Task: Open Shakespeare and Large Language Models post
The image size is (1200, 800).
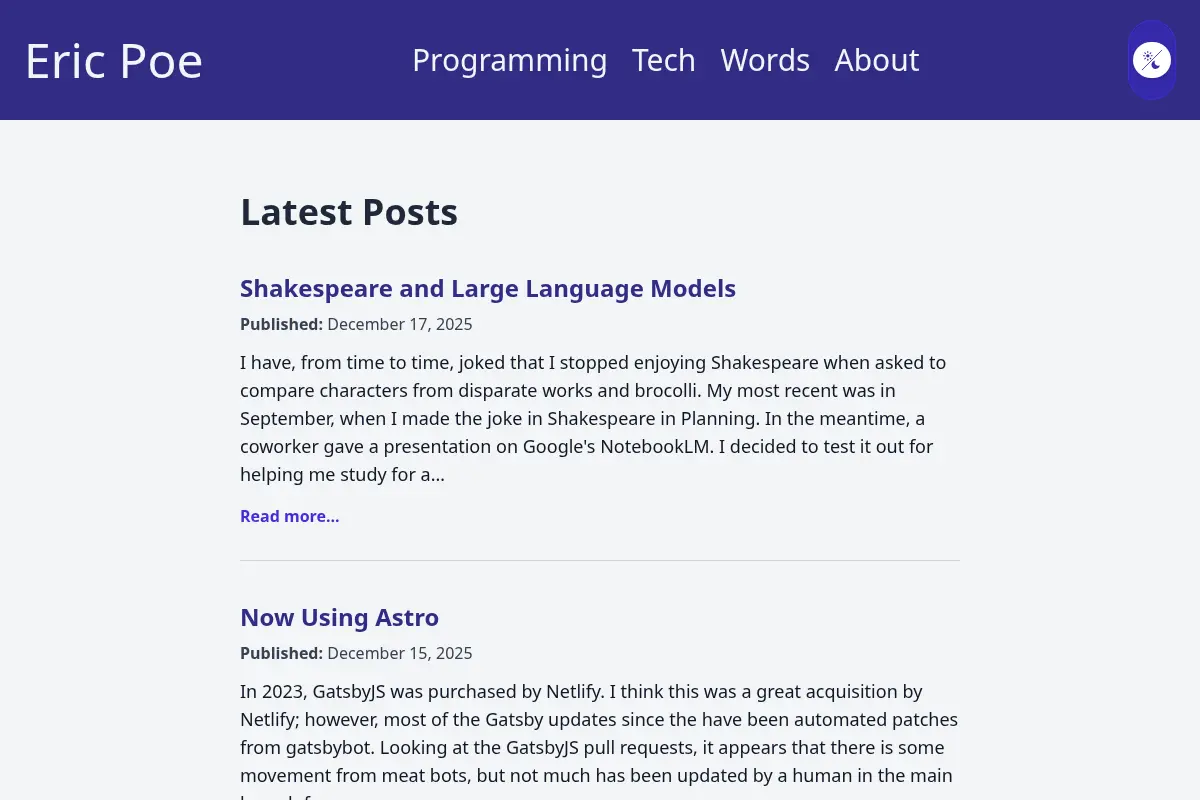Action: click(x=488, y=289)
